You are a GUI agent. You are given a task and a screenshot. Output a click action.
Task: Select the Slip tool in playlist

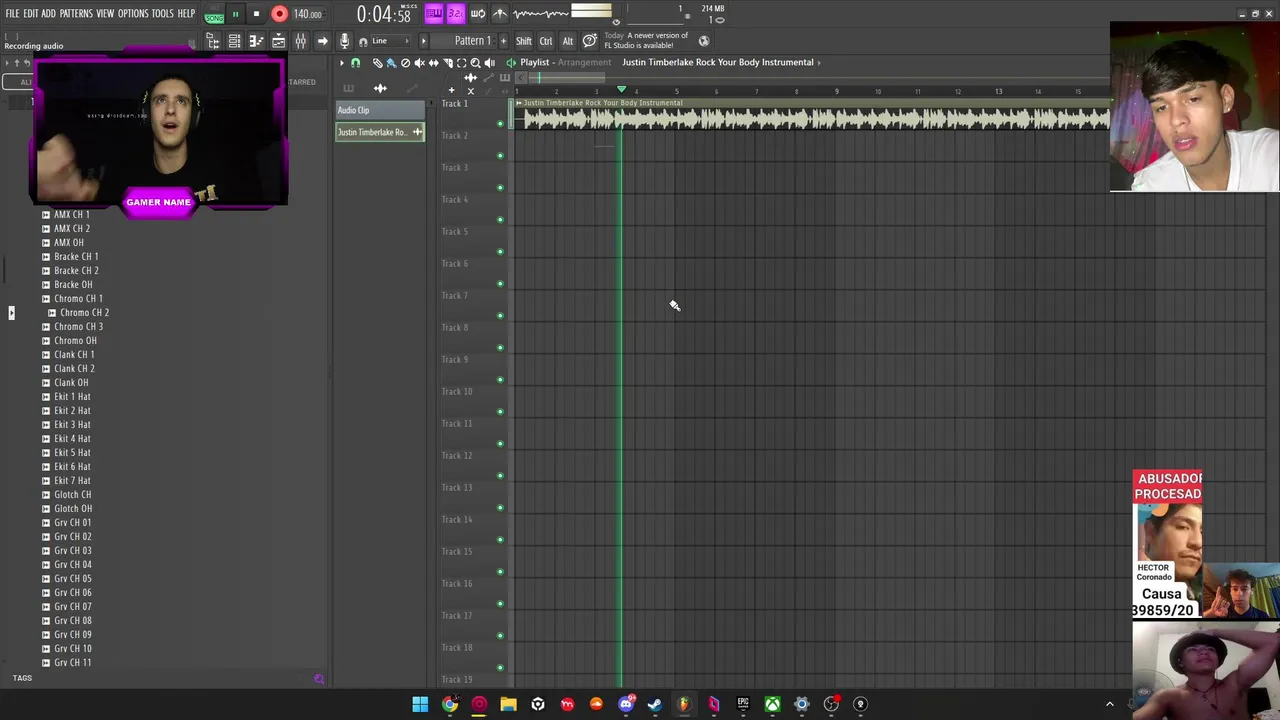pyautogui.click(x=433, y=63)
